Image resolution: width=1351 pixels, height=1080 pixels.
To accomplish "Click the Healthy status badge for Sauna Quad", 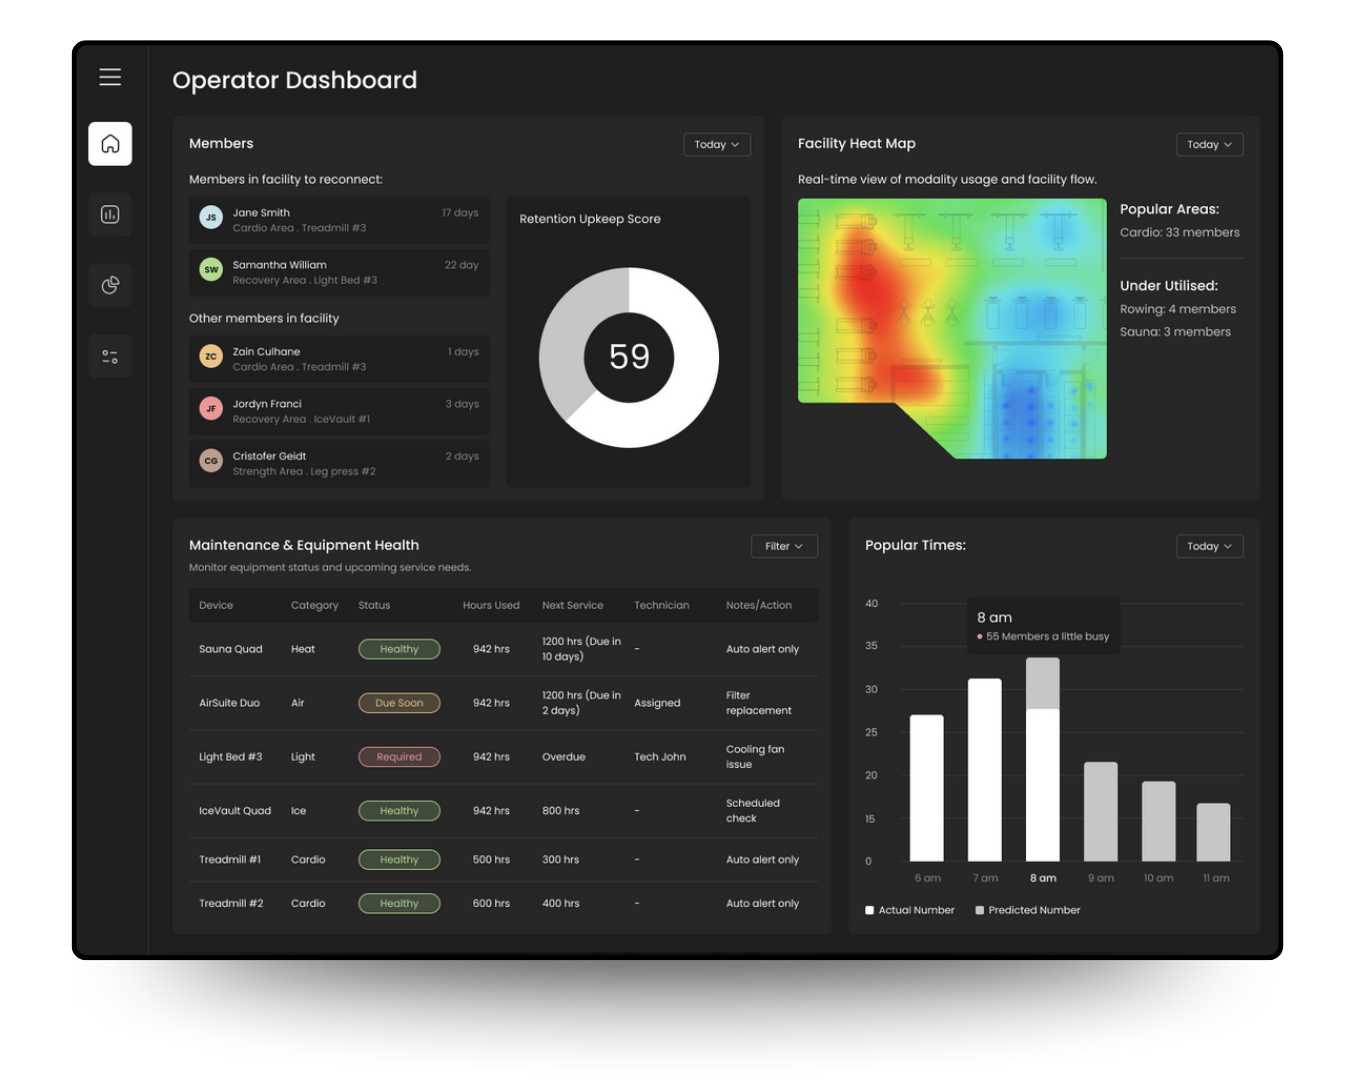I will pos(399,649).
